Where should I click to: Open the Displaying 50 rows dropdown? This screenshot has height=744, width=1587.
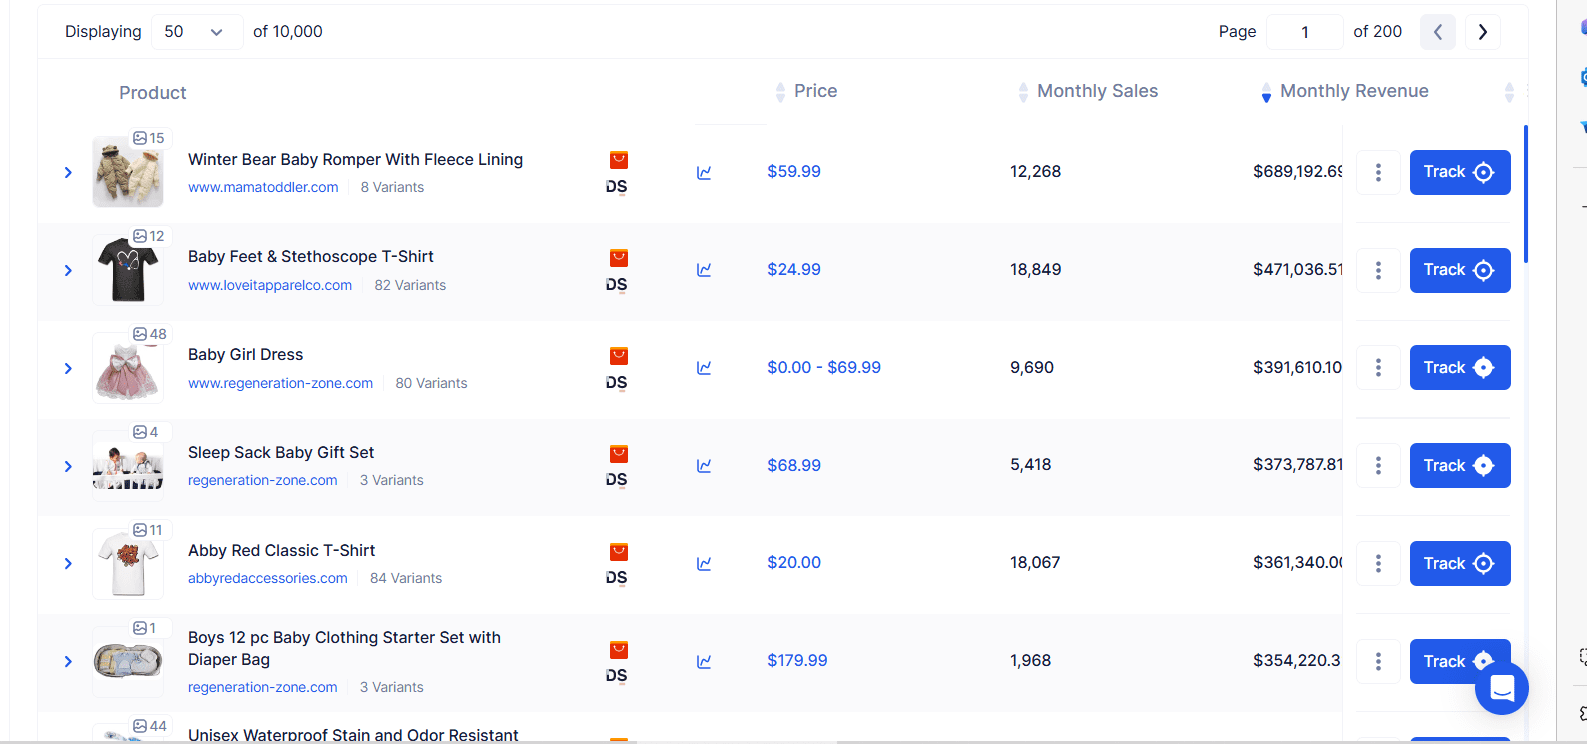[x=197, y=32]
